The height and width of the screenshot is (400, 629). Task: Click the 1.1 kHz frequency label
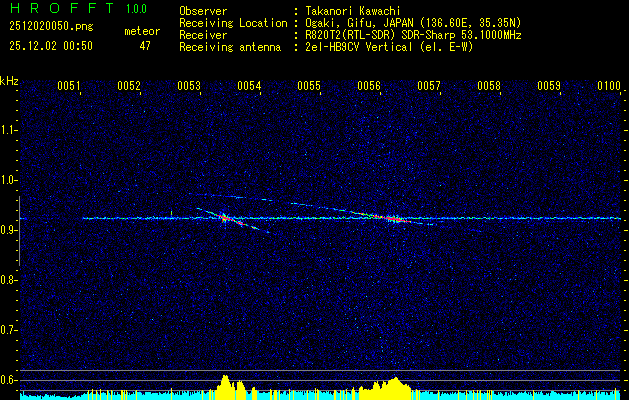[8, 130]
